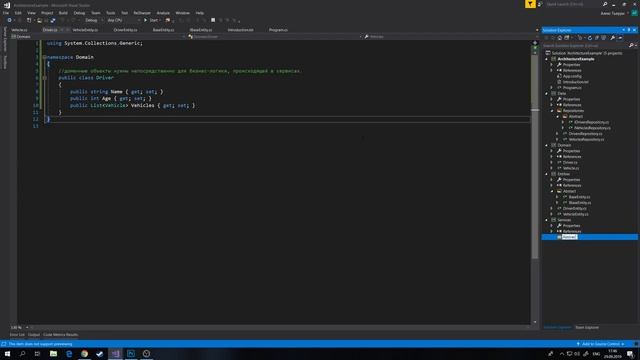Switch to the Program.cs tab
This screenshot has height=360, width=640.
pyautogui.click(x=278, y=30)
